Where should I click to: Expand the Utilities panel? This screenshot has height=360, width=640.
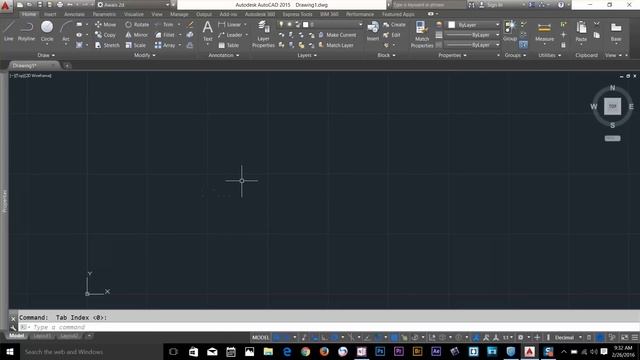tap(549, 55)
